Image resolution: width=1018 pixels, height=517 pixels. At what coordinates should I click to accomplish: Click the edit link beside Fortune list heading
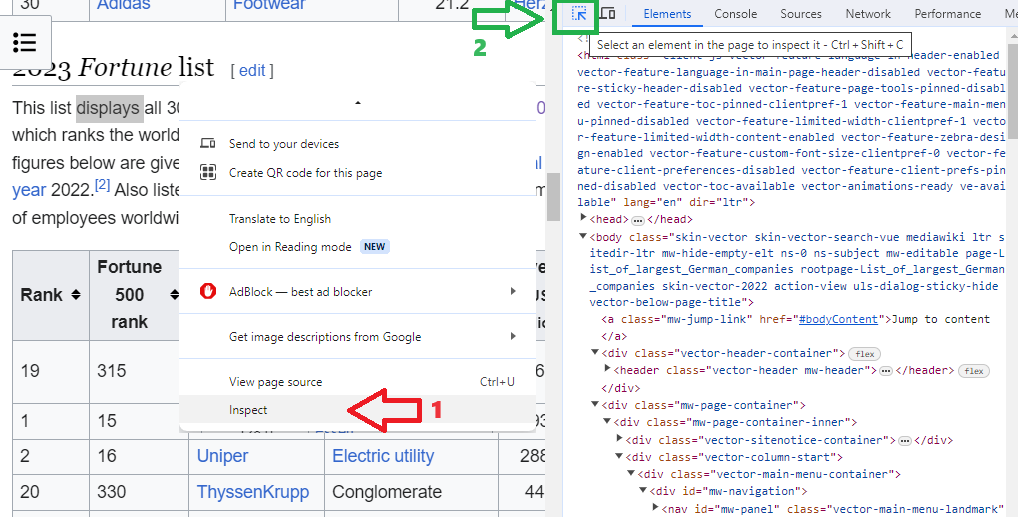pos(252,70)
